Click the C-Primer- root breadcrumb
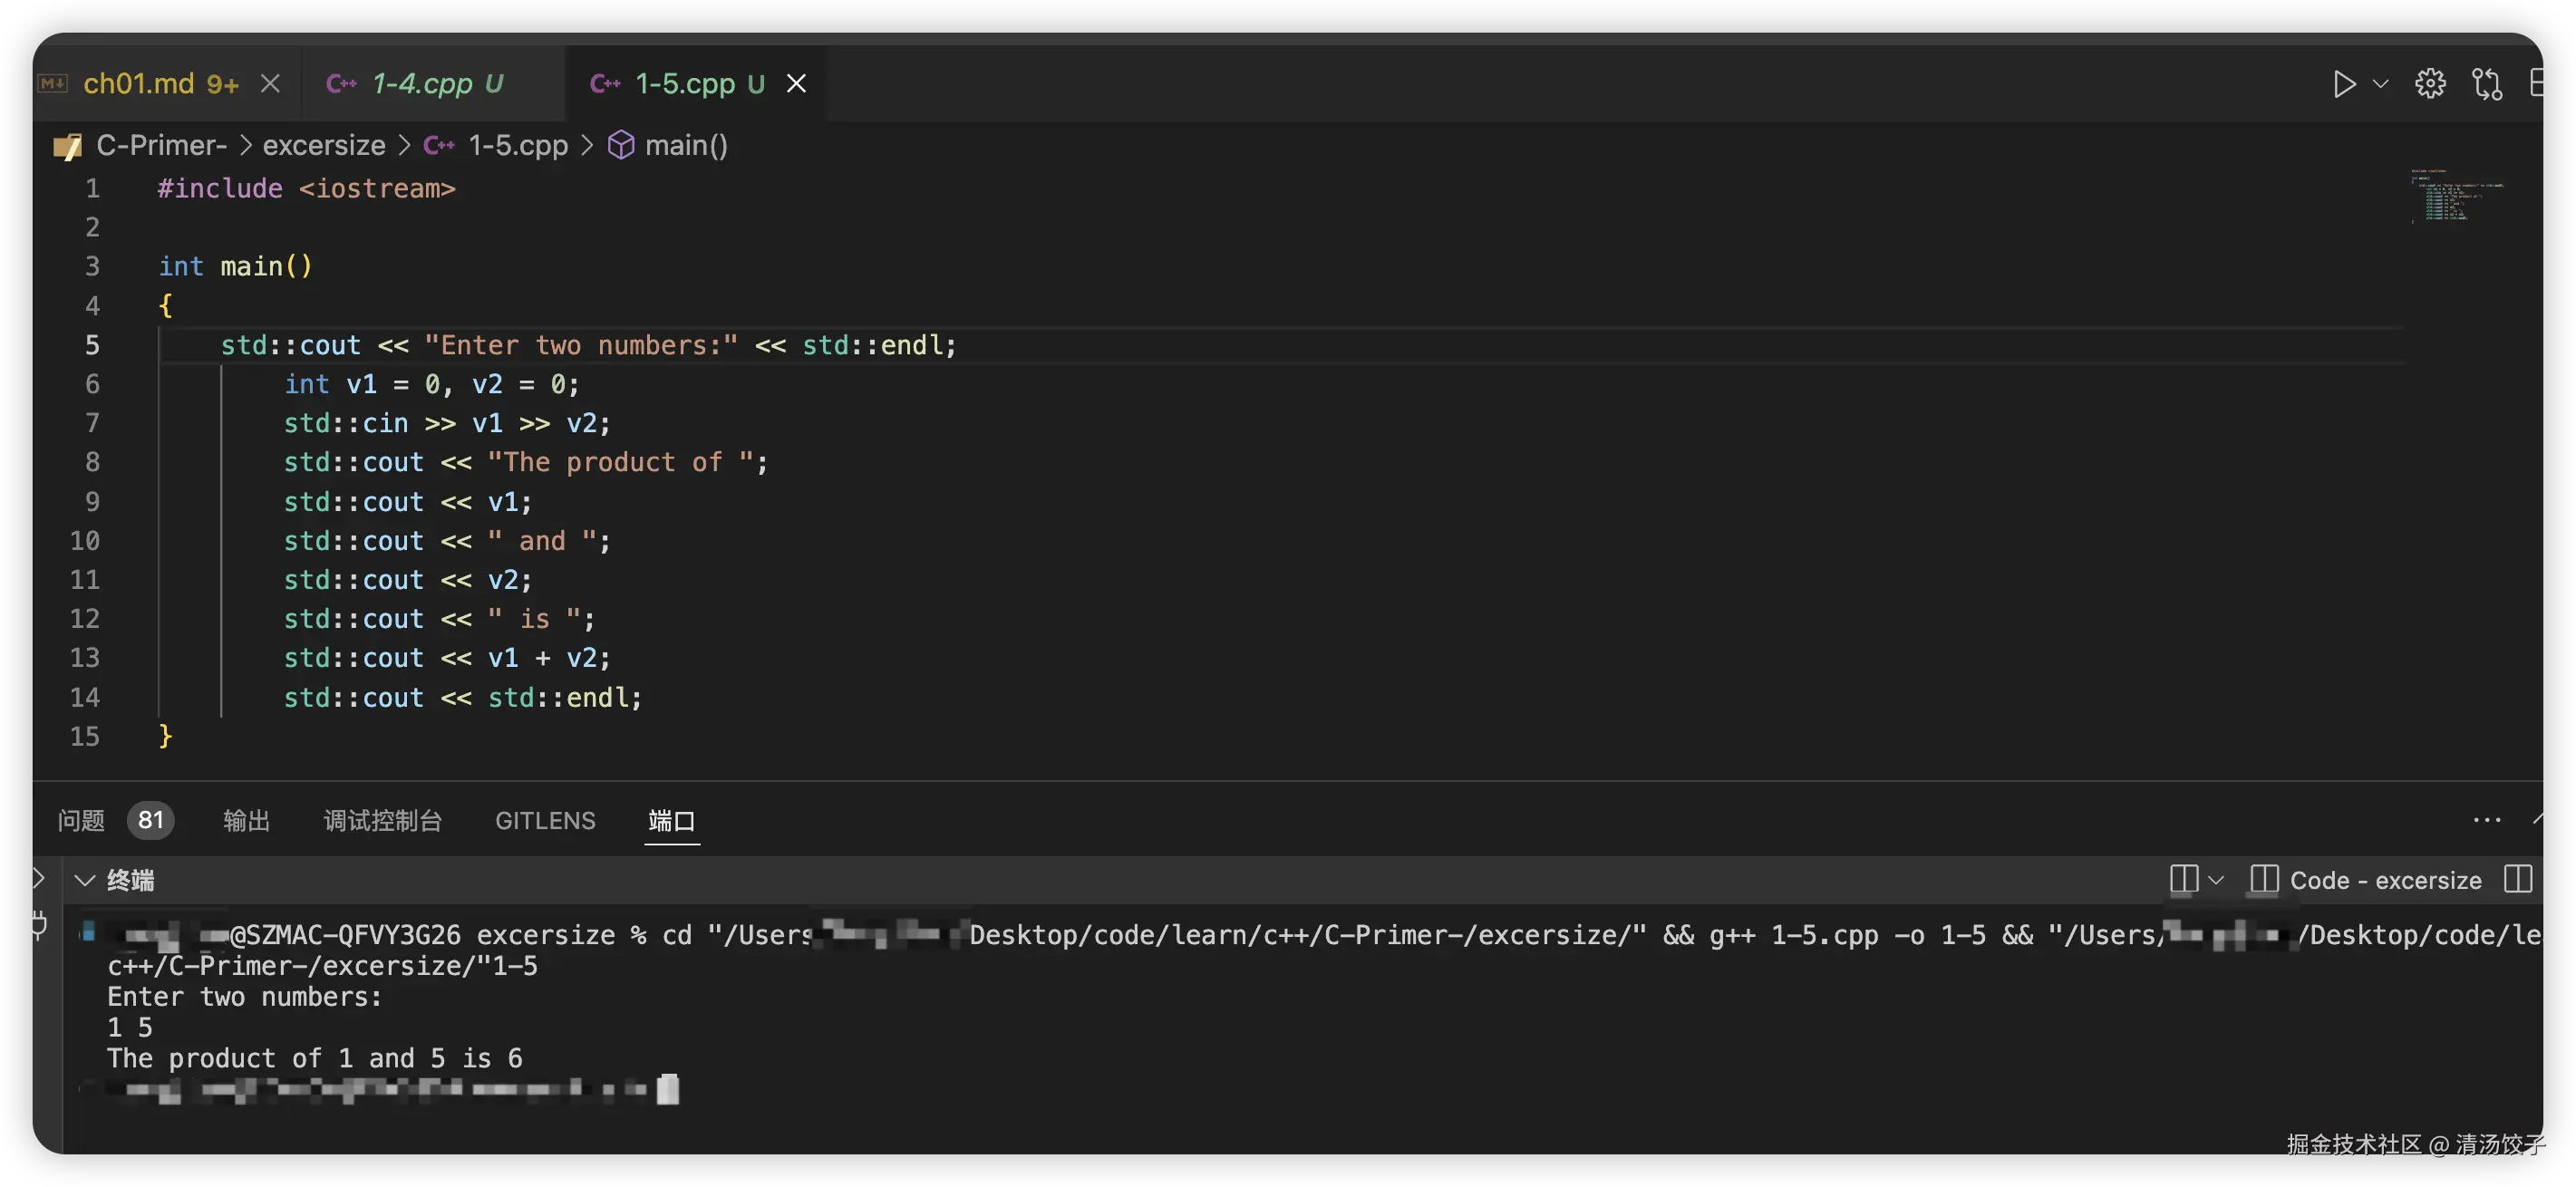 (161, 146)
